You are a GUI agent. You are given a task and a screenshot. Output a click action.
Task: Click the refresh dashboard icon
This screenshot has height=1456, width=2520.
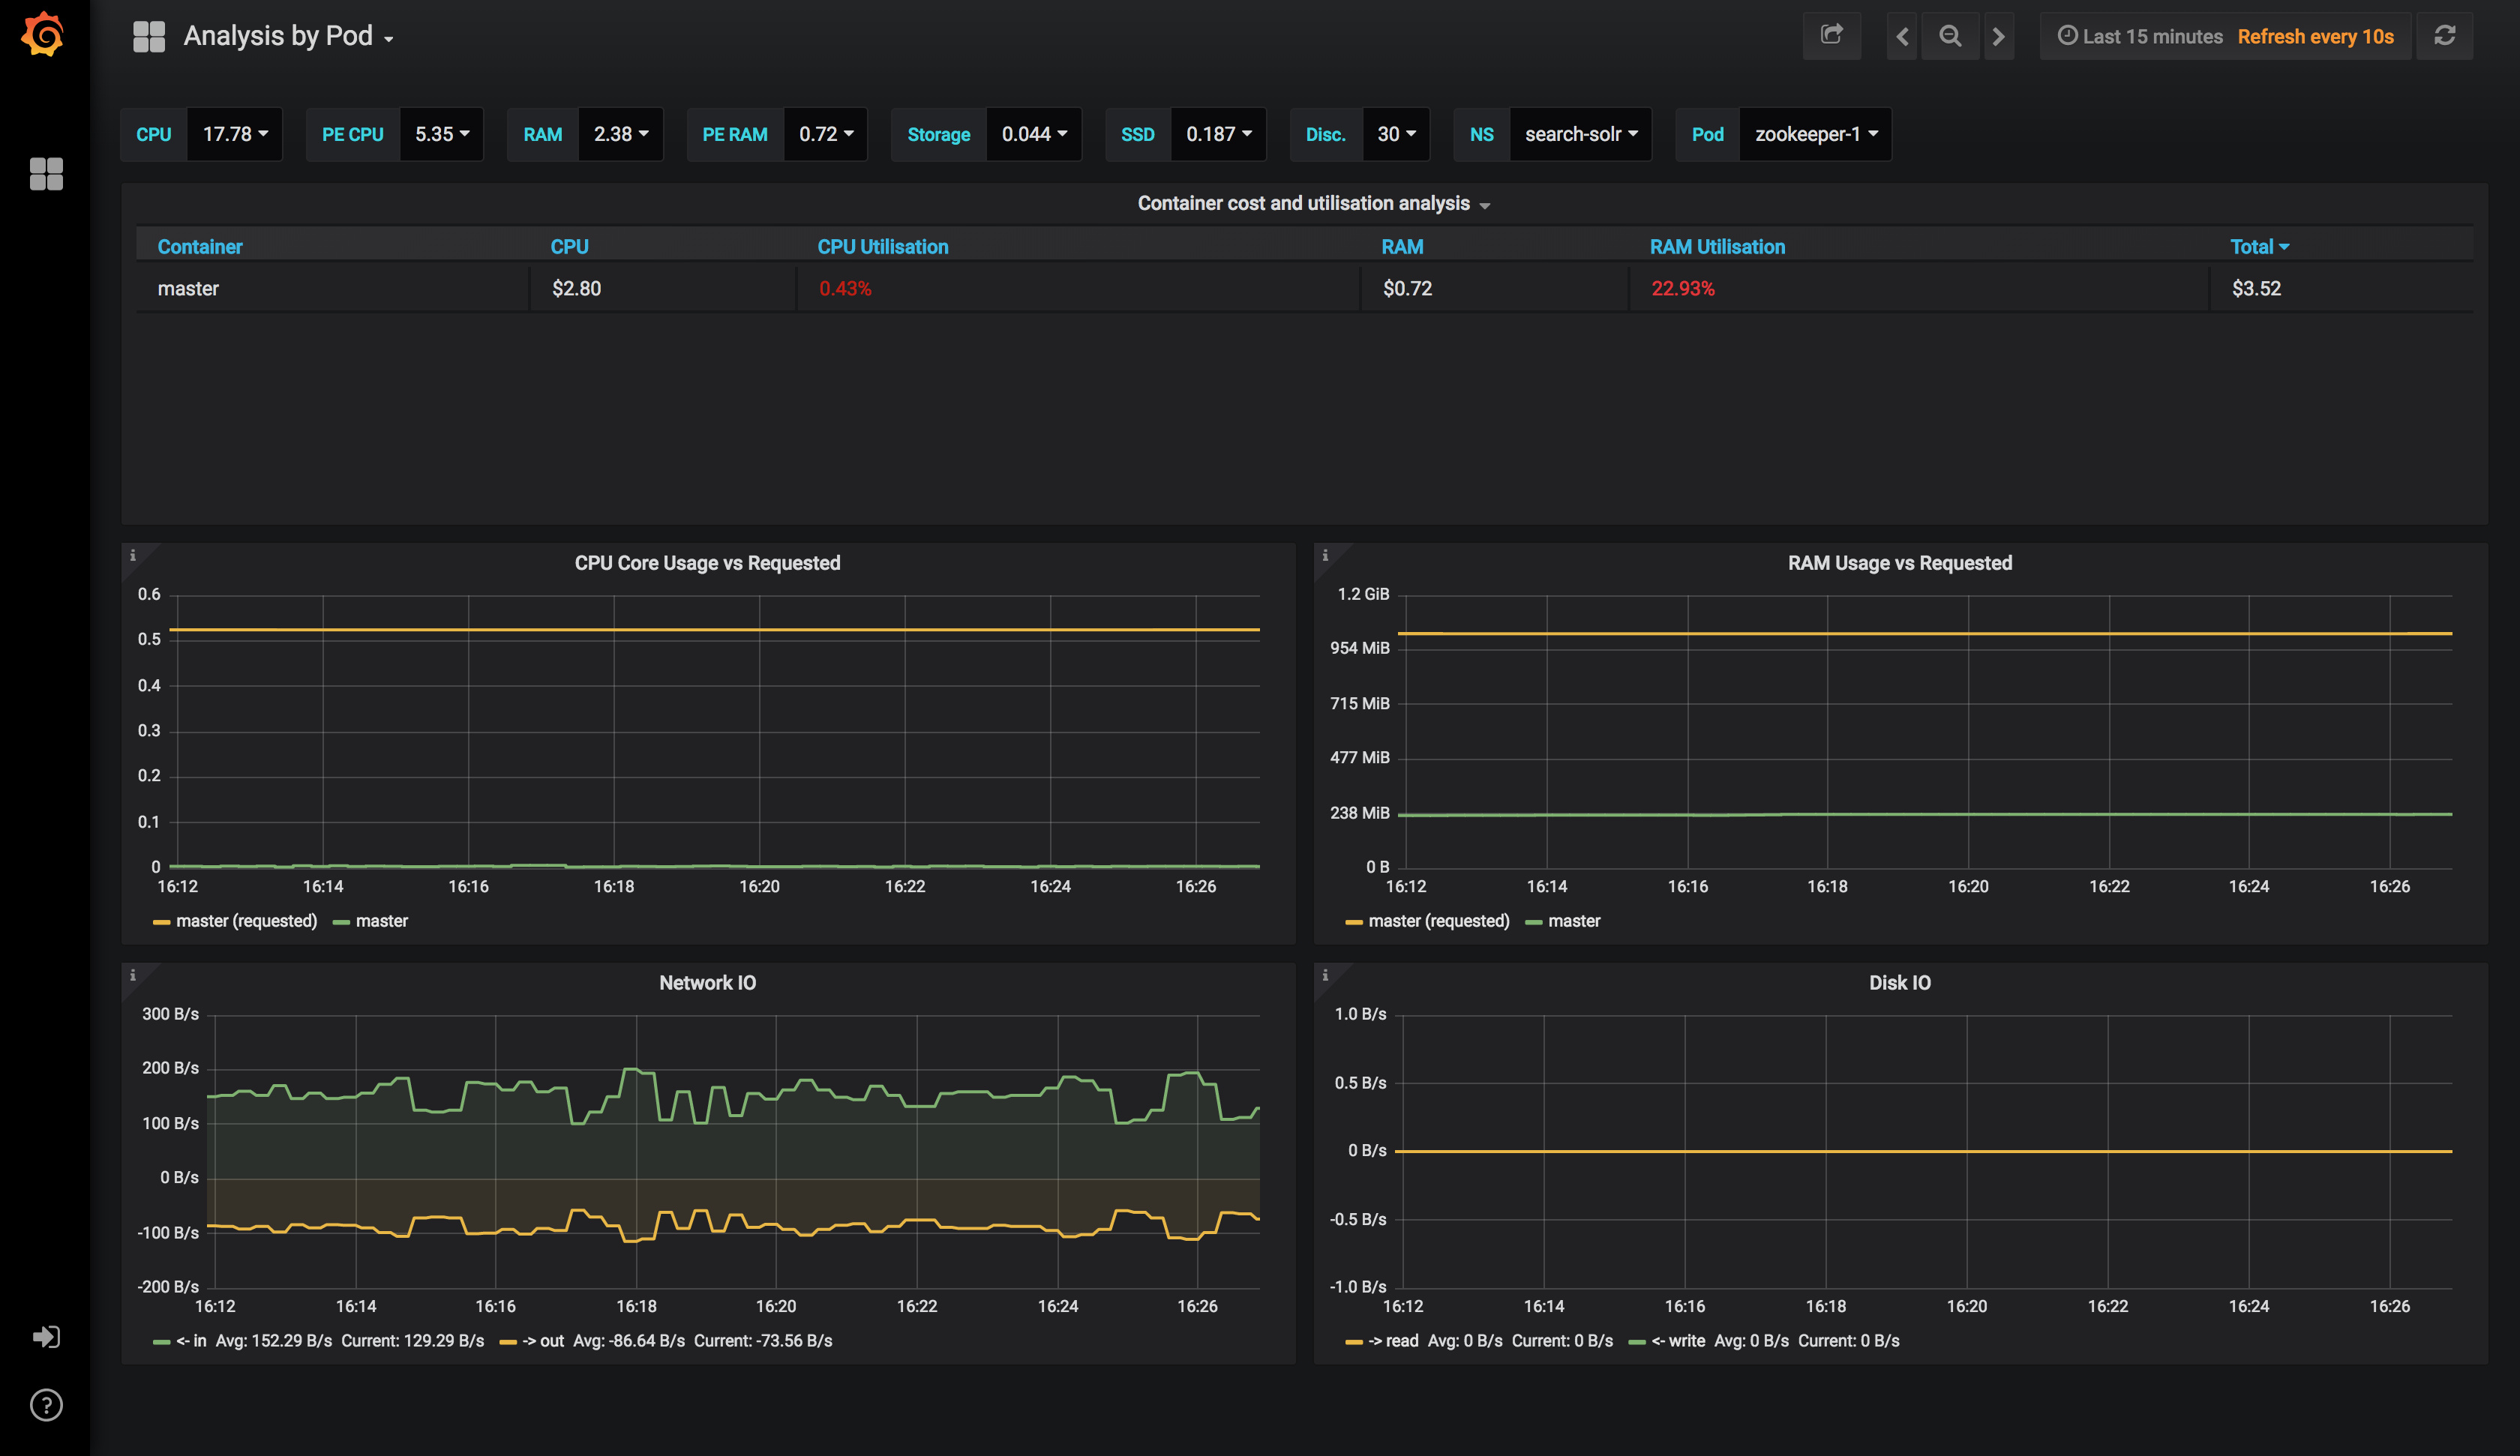(x=2444, y=36)
